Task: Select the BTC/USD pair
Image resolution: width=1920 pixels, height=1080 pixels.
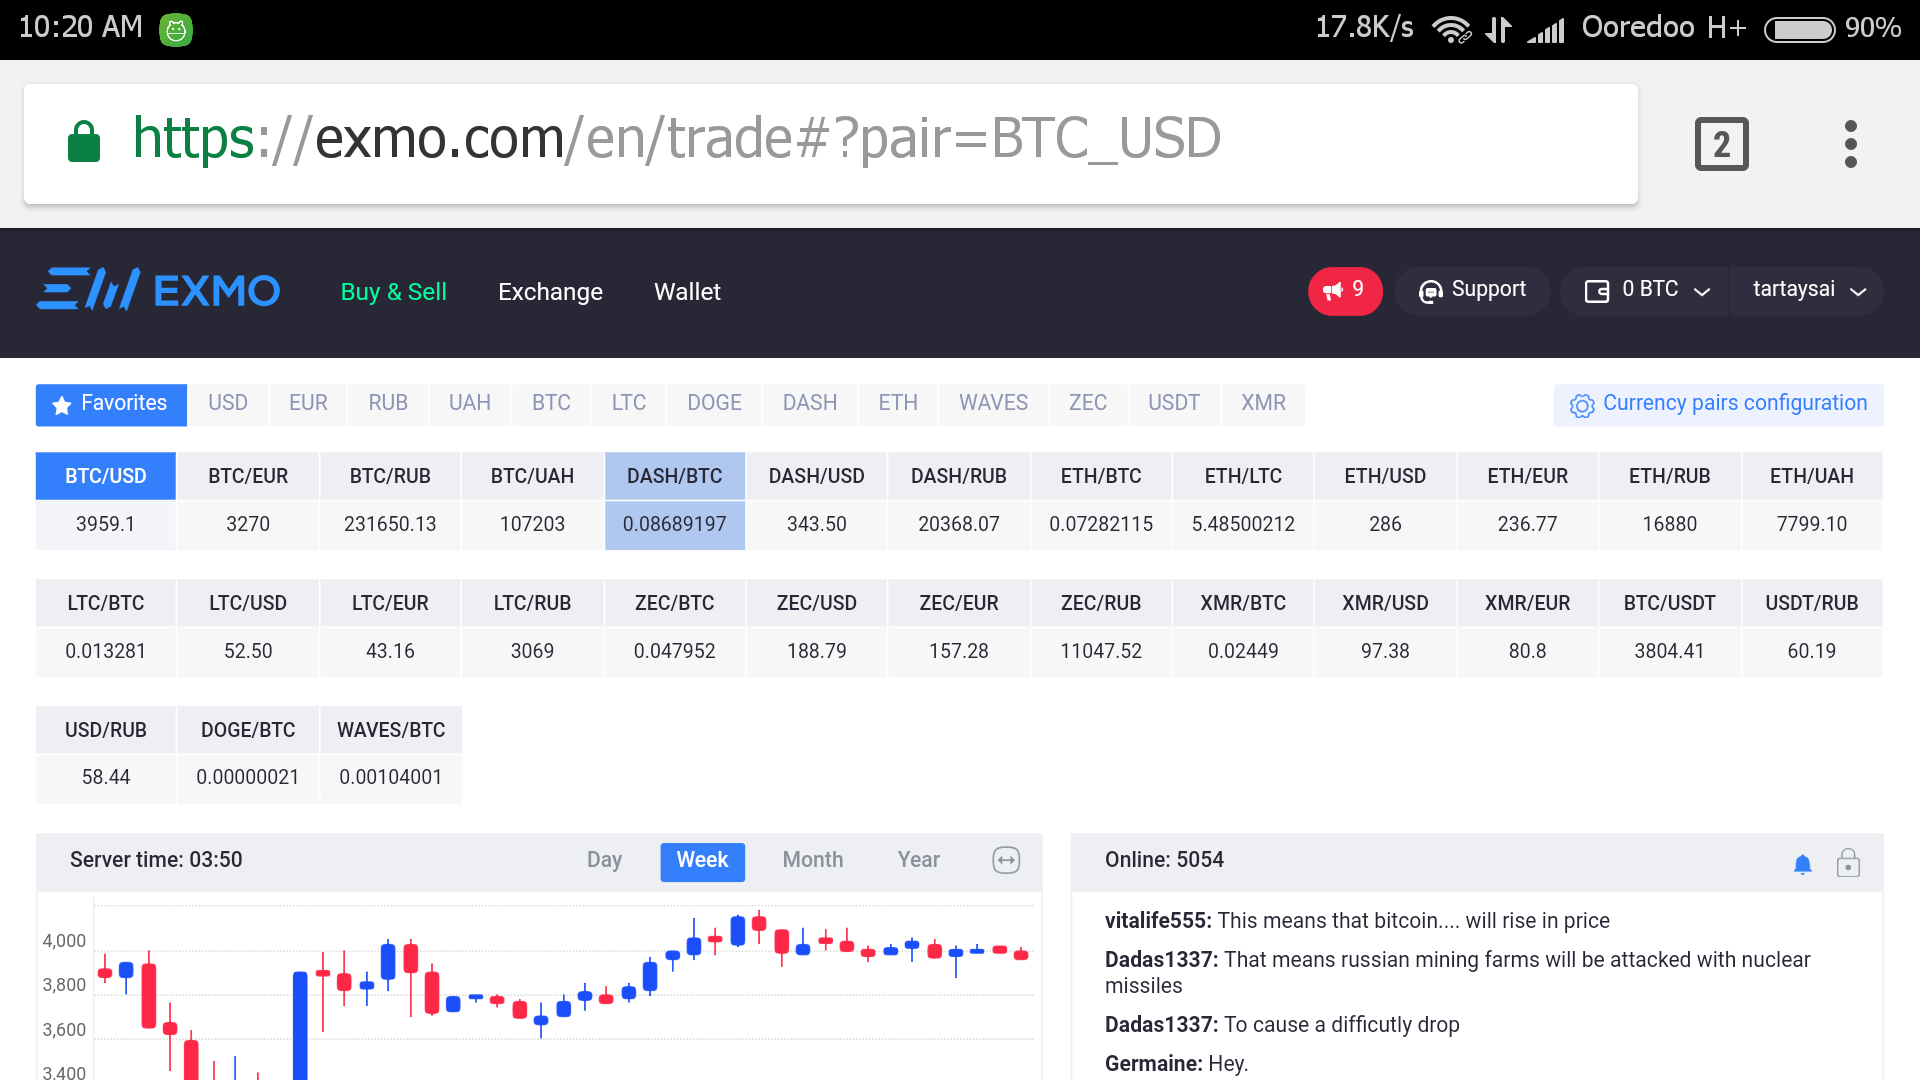Action: tap(106, 500)
